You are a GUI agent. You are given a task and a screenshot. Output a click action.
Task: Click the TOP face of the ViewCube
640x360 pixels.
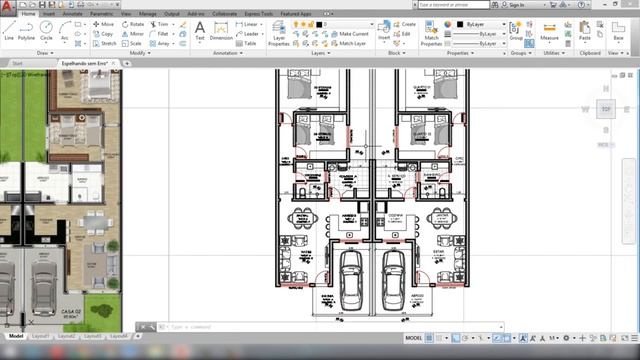point(606,109)
